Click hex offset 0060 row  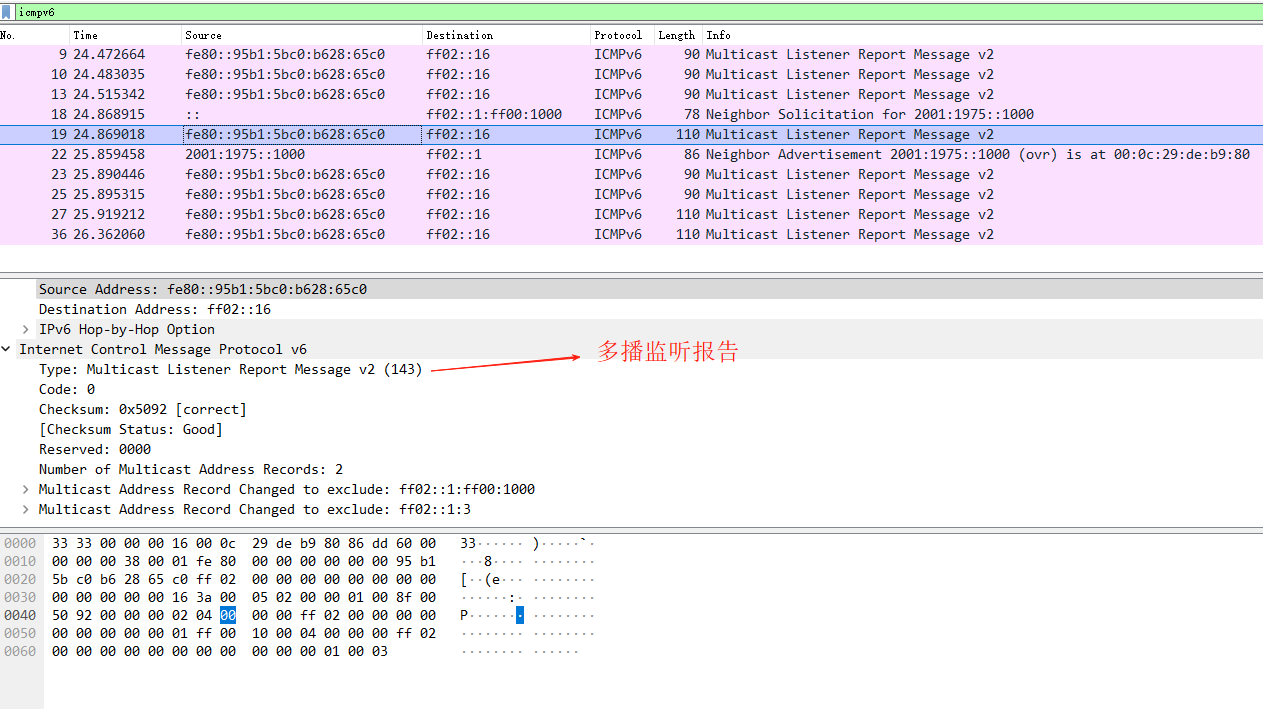click(x=20, y=651)
